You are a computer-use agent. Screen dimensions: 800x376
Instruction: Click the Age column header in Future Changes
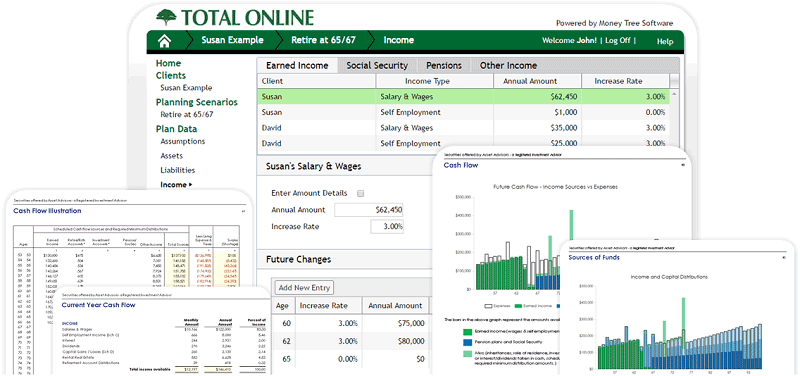tap(283, 306)
